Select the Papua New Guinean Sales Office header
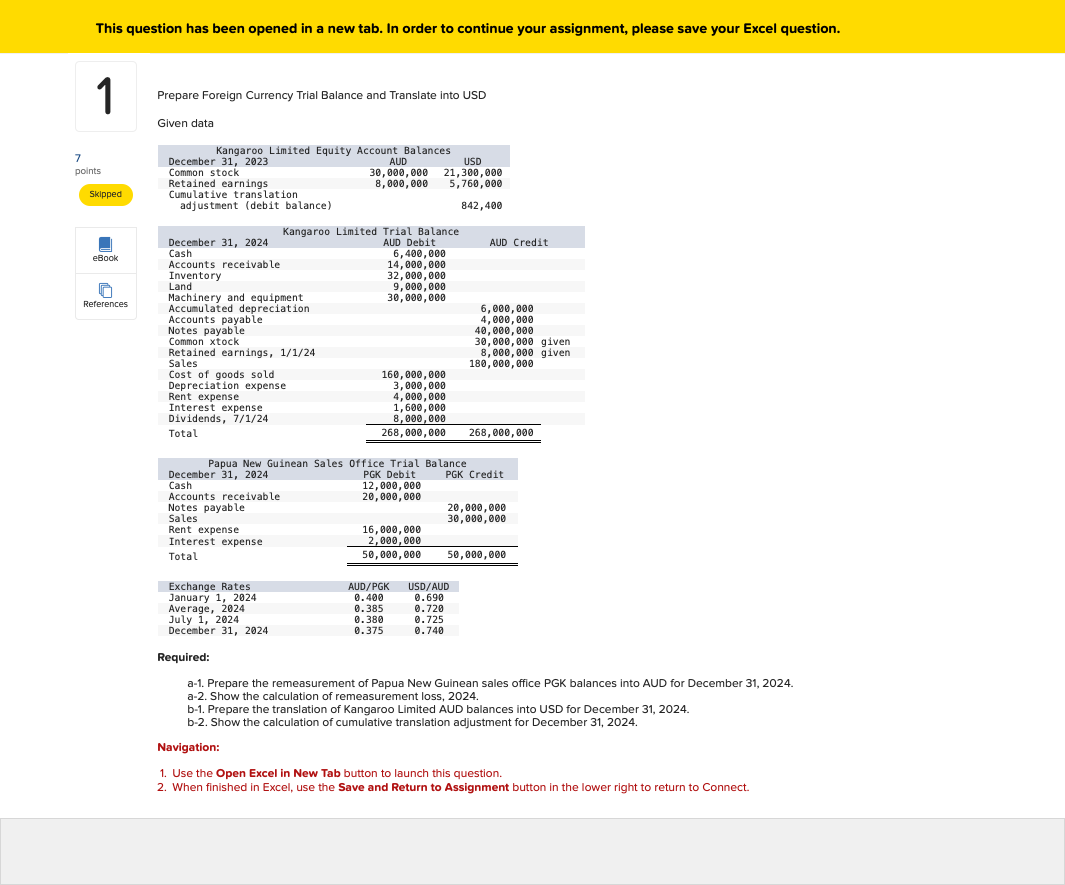The height and width of the screenshot is (885, 1065). coord(337,463)
